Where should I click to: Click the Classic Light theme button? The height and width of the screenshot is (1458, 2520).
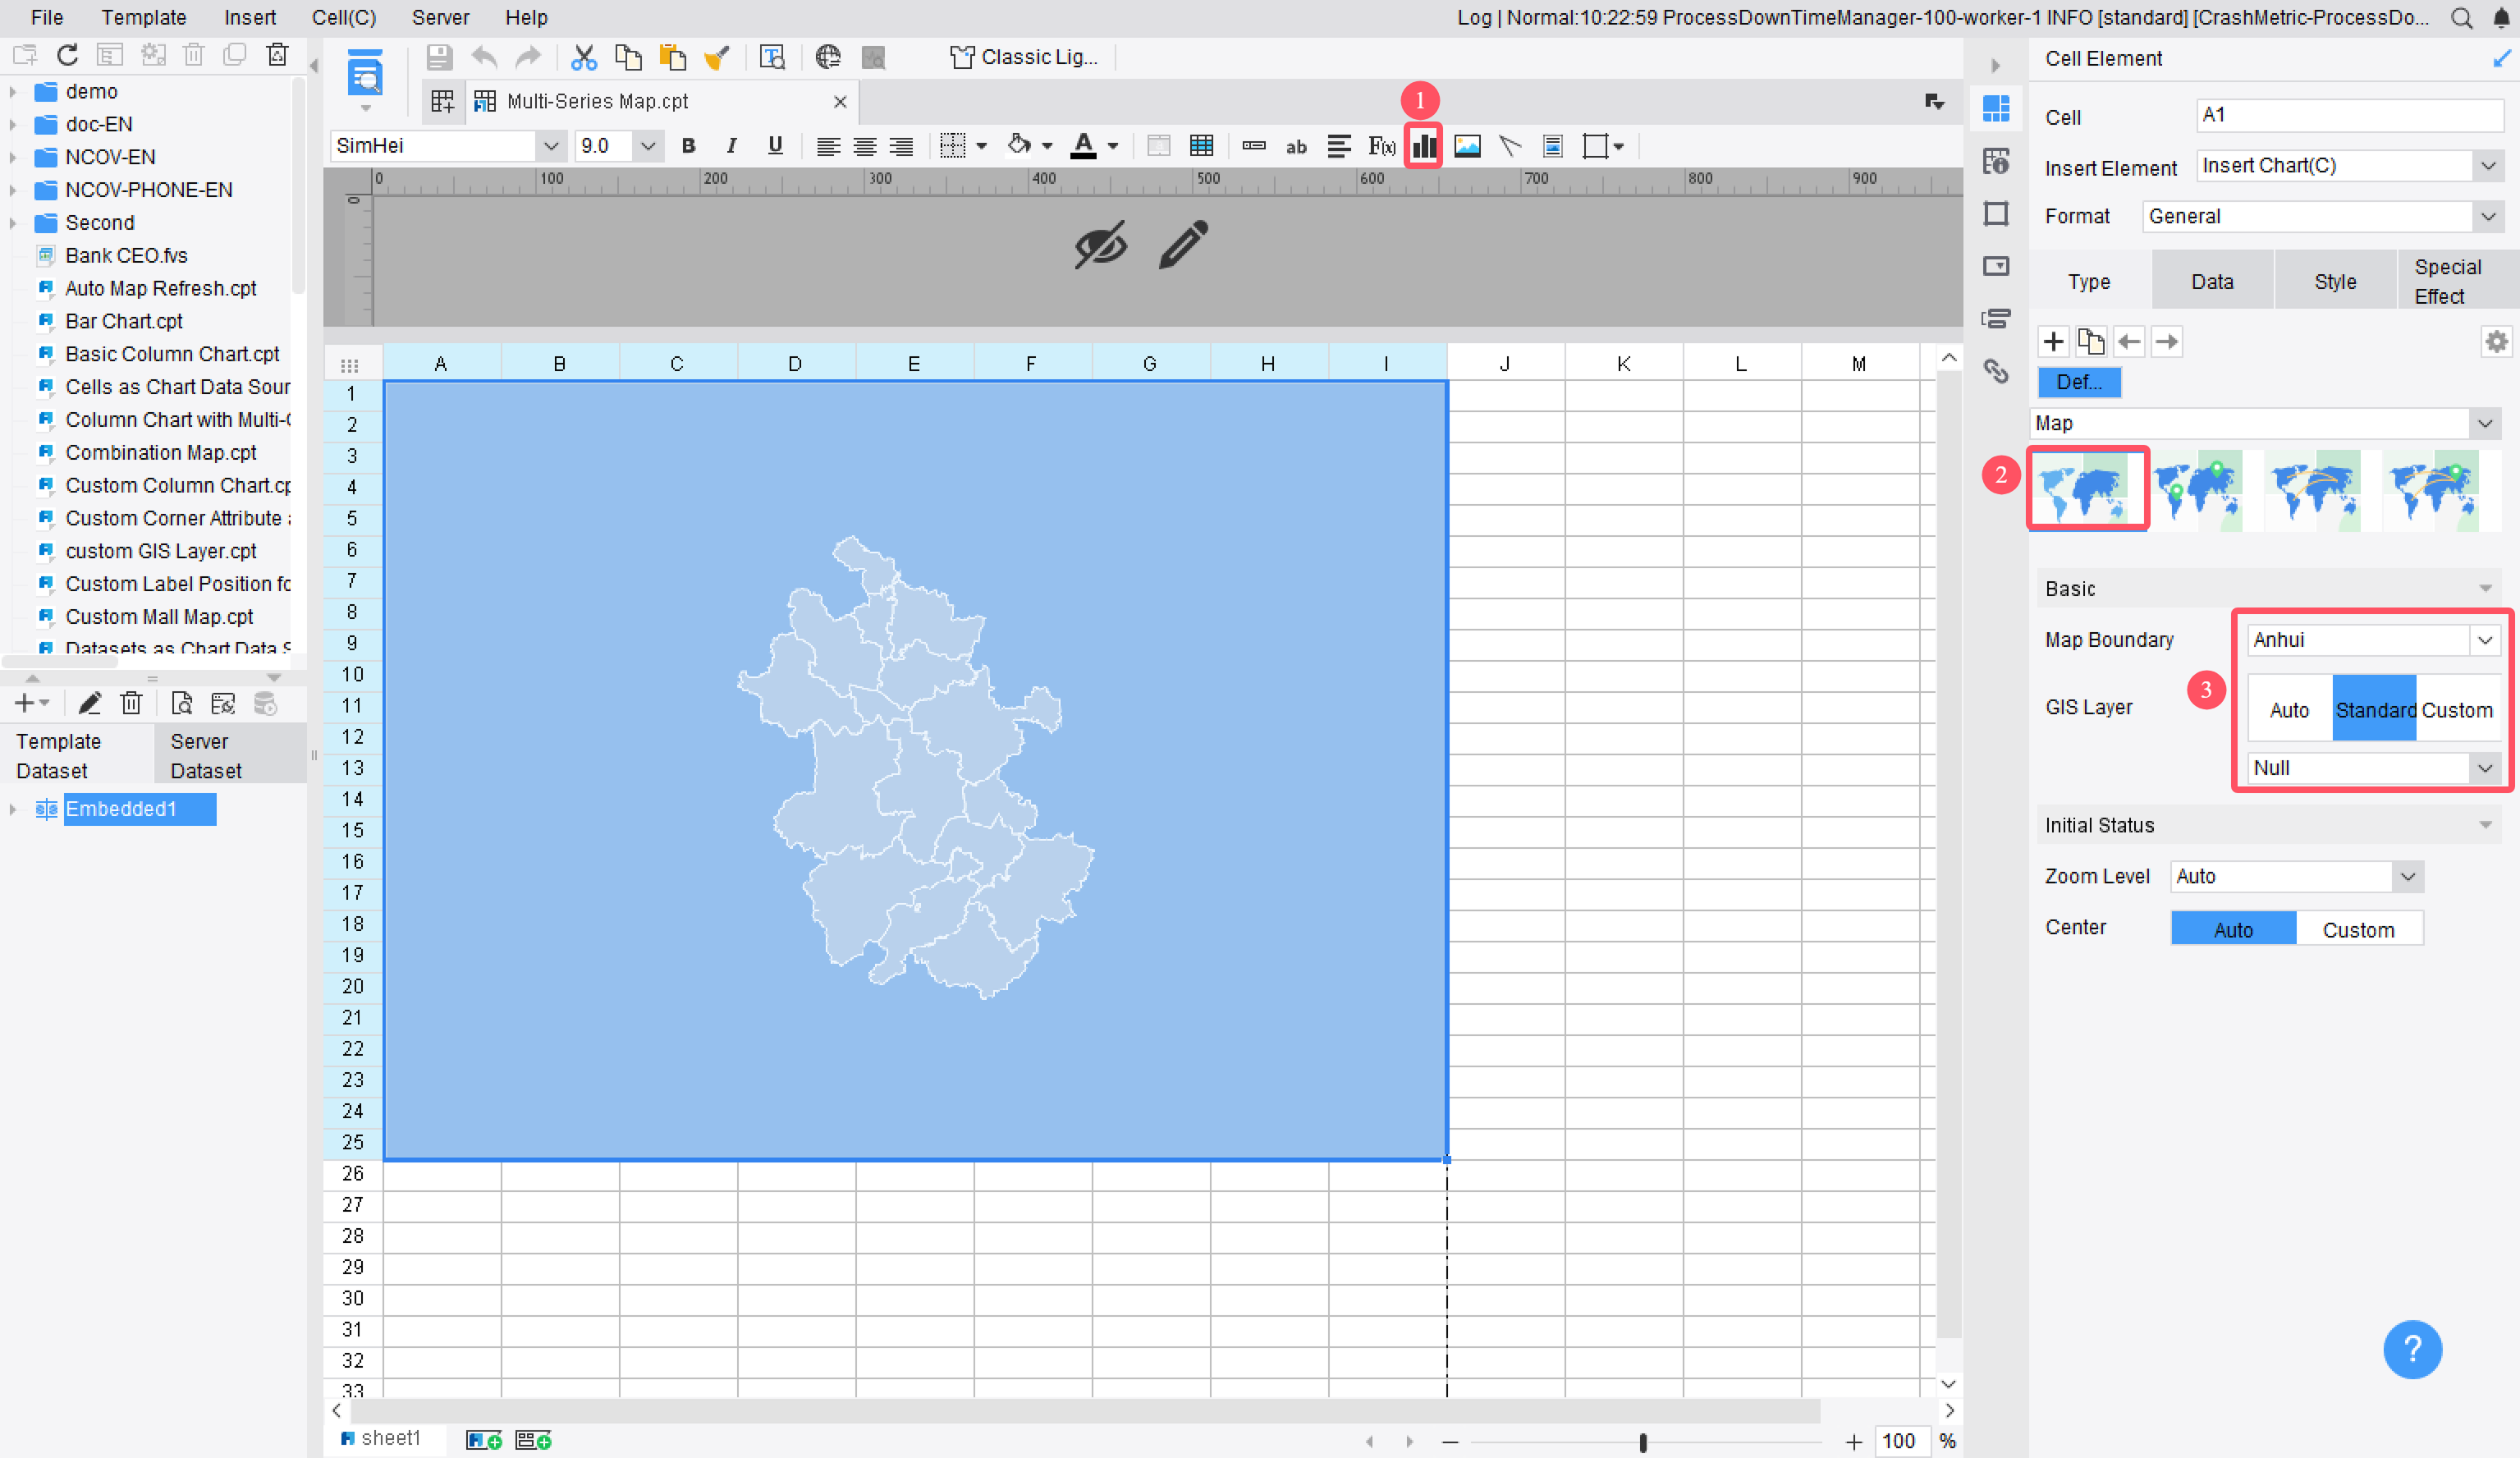[1024, 57]
